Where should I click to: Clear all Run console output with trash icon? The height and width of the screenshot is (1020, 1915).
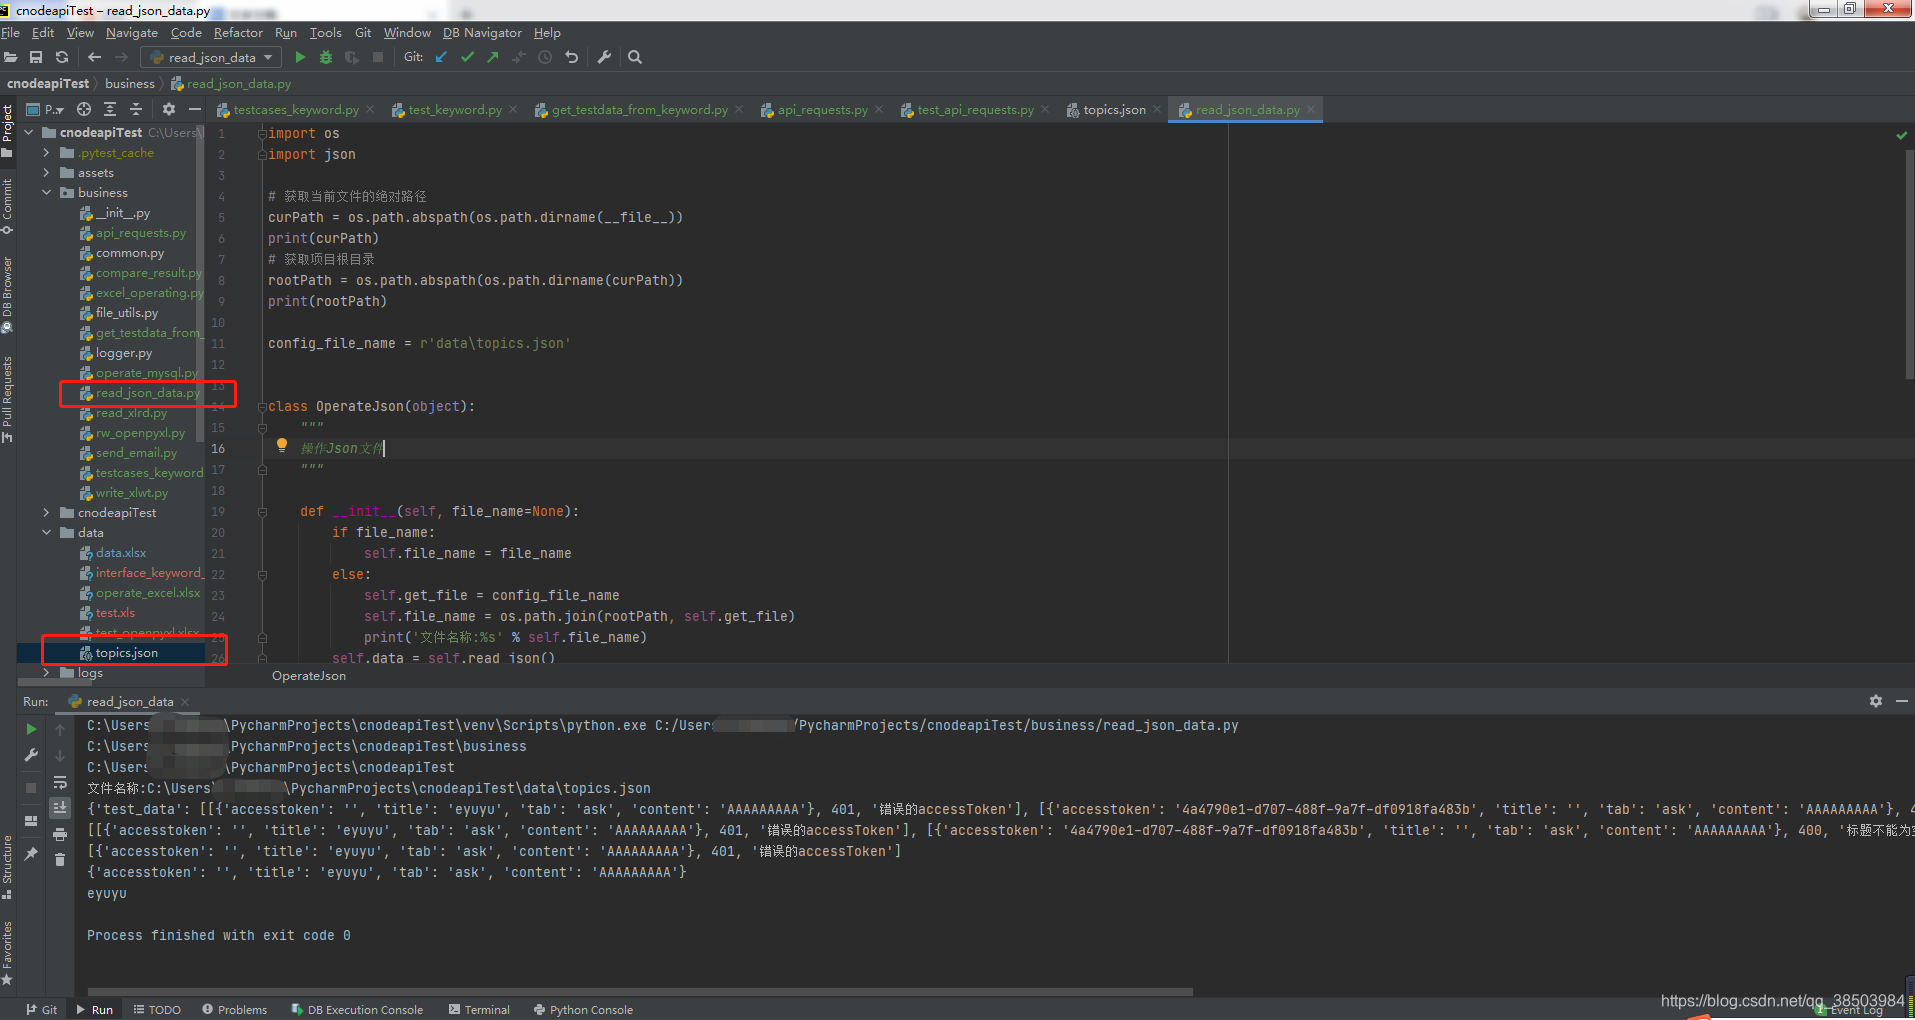point(60,860)
